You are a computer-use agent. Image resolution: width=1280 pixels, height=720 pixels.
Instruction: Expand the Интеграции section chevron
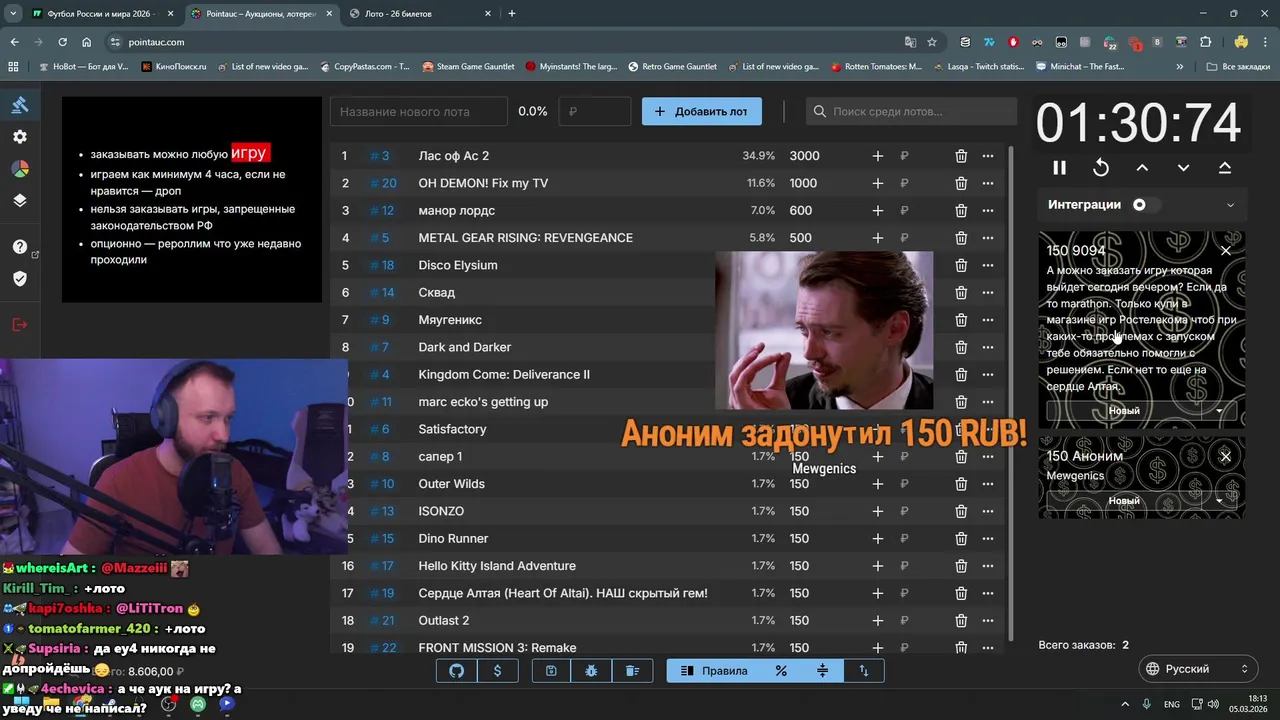click(1230, 205)
